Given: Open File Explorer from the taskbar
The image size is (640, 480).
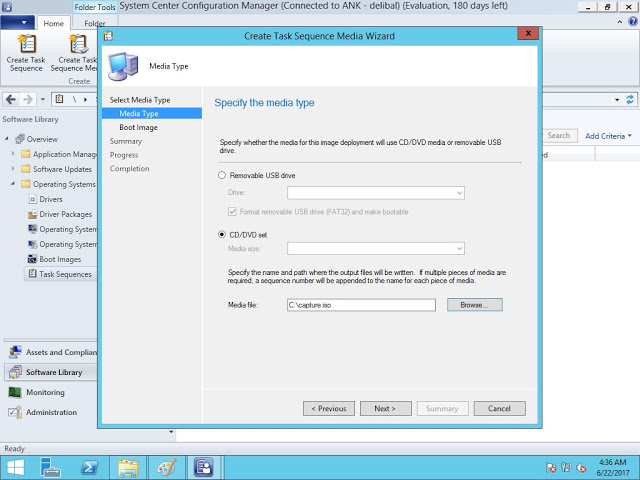Looking at the screenshot, I should [127, 467].
